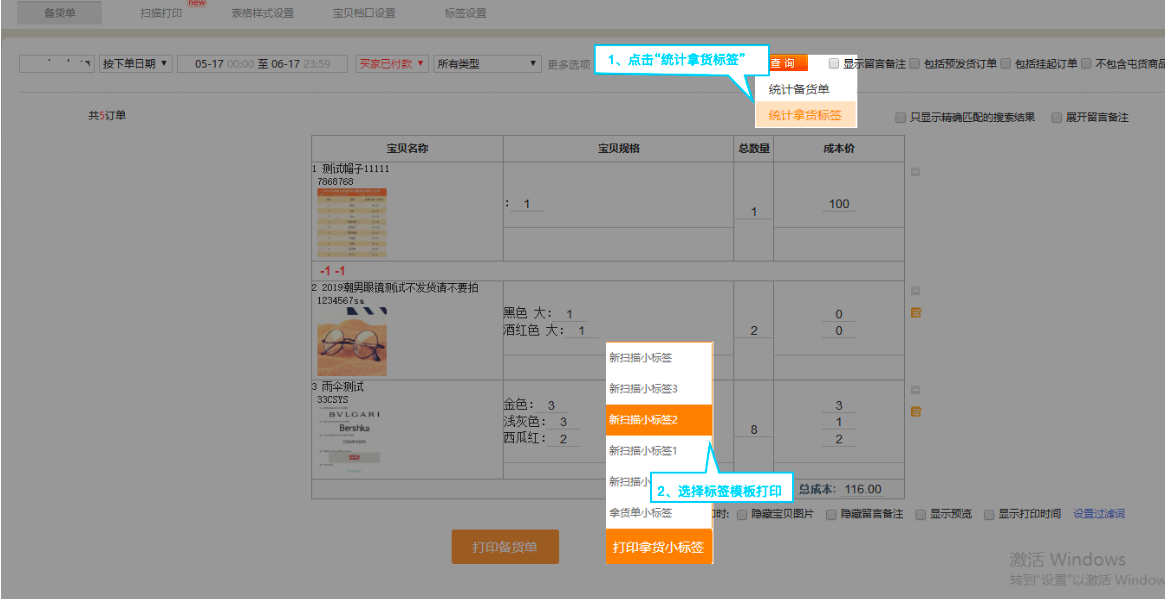This screenshot has height=599, width=1165.
Task: Click the orange note icon beside the 雨伞测试 row
Action: click(915, 412)
